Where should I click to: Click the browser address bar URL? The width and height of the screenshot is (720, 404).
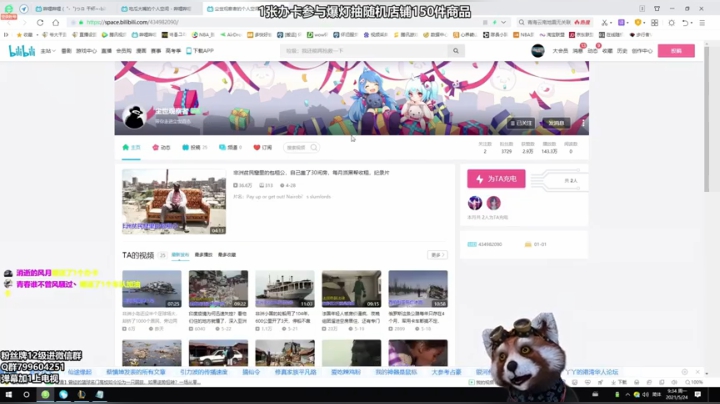[x=132, y=22]
